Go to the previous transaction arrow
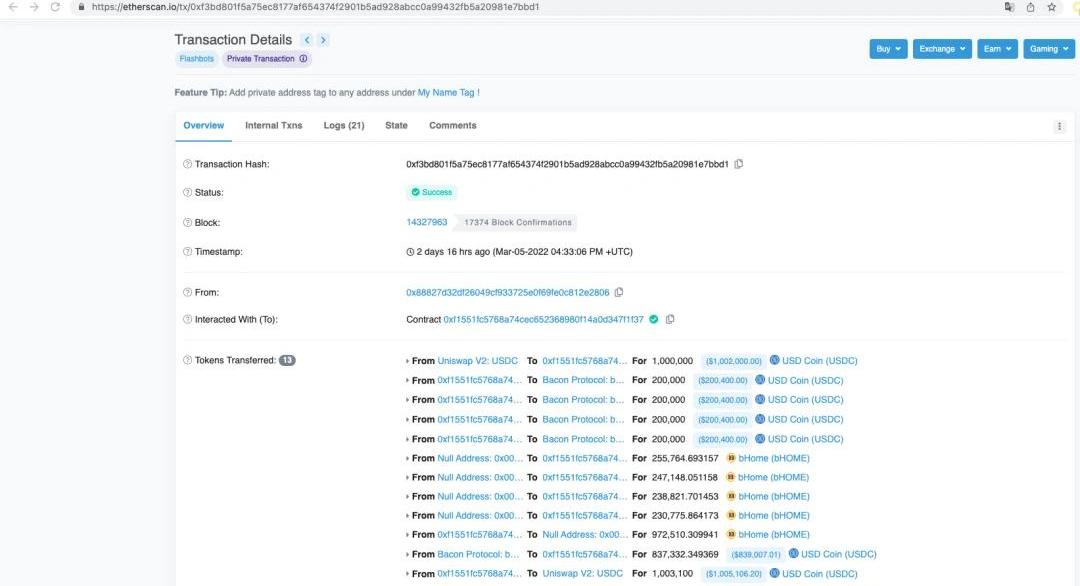This screenshot has width=1080, height=586. (307, 40)
